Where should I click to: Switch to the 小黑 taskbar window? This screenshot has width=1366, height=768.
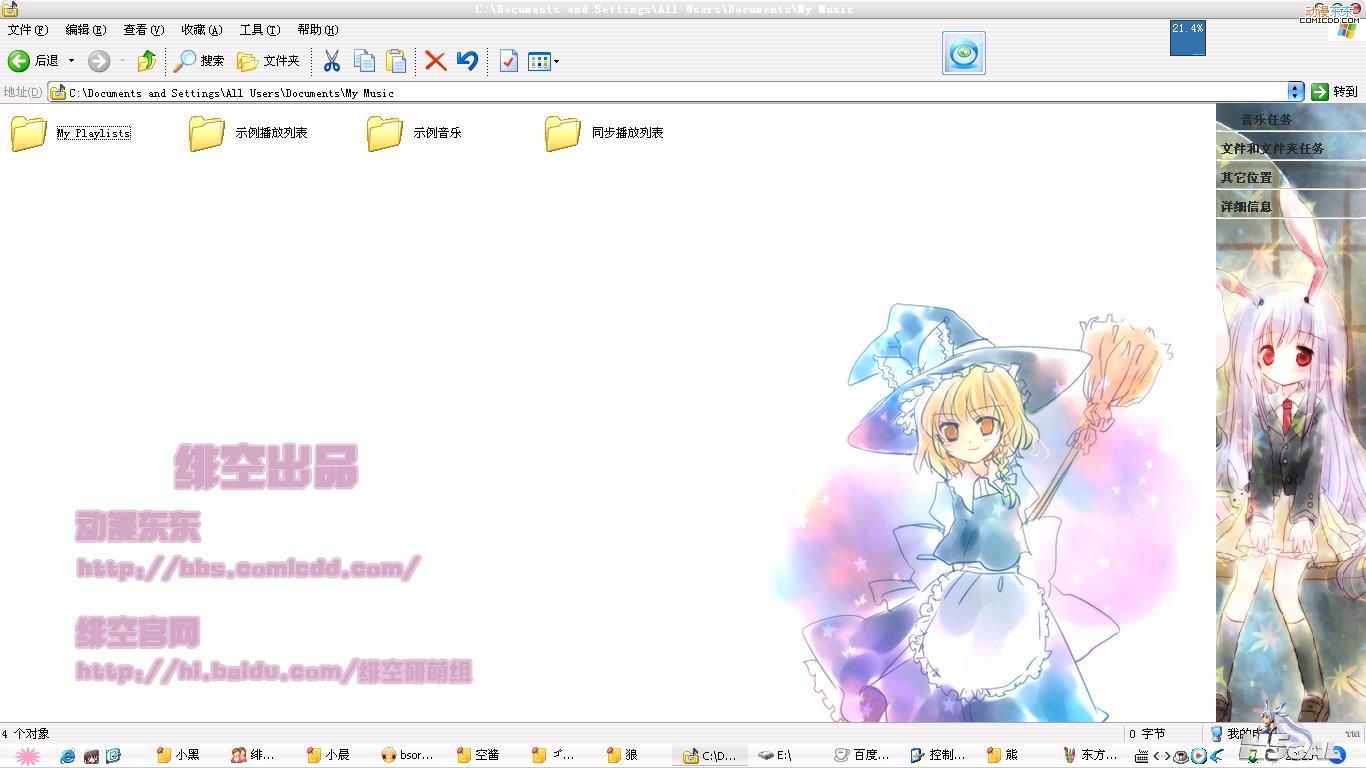[x=178, y=756]
